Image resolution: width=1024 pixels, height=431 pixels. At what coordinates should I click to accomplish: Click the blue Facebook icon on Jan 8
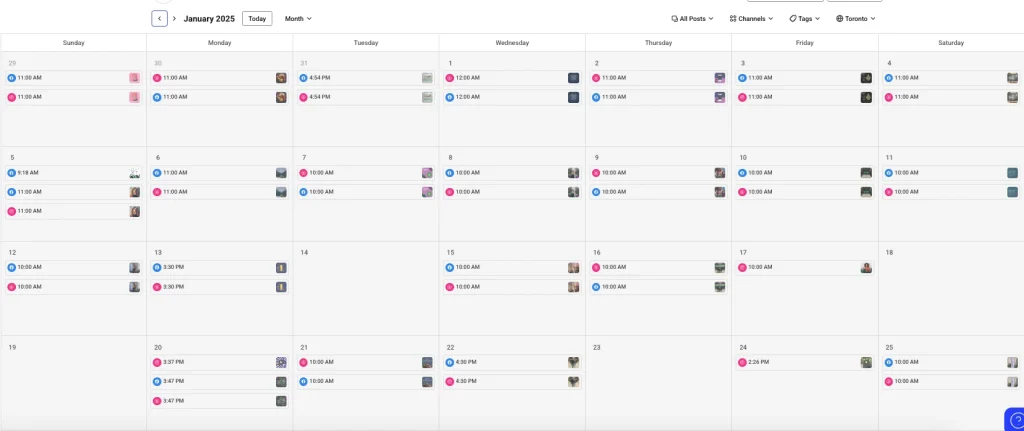pyautogui.click(x=449, y=173)
